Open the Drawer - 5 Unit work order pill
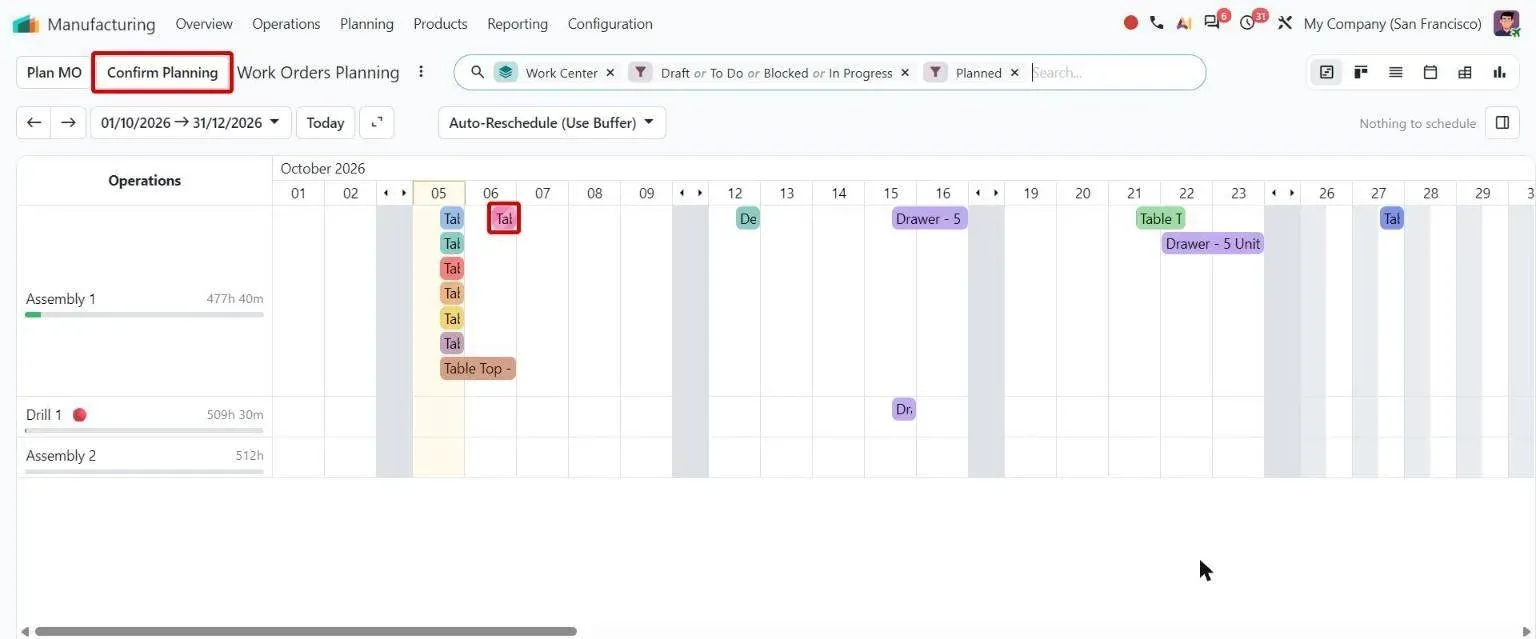The image size is (1536, 639). [x=1213, y=243]
